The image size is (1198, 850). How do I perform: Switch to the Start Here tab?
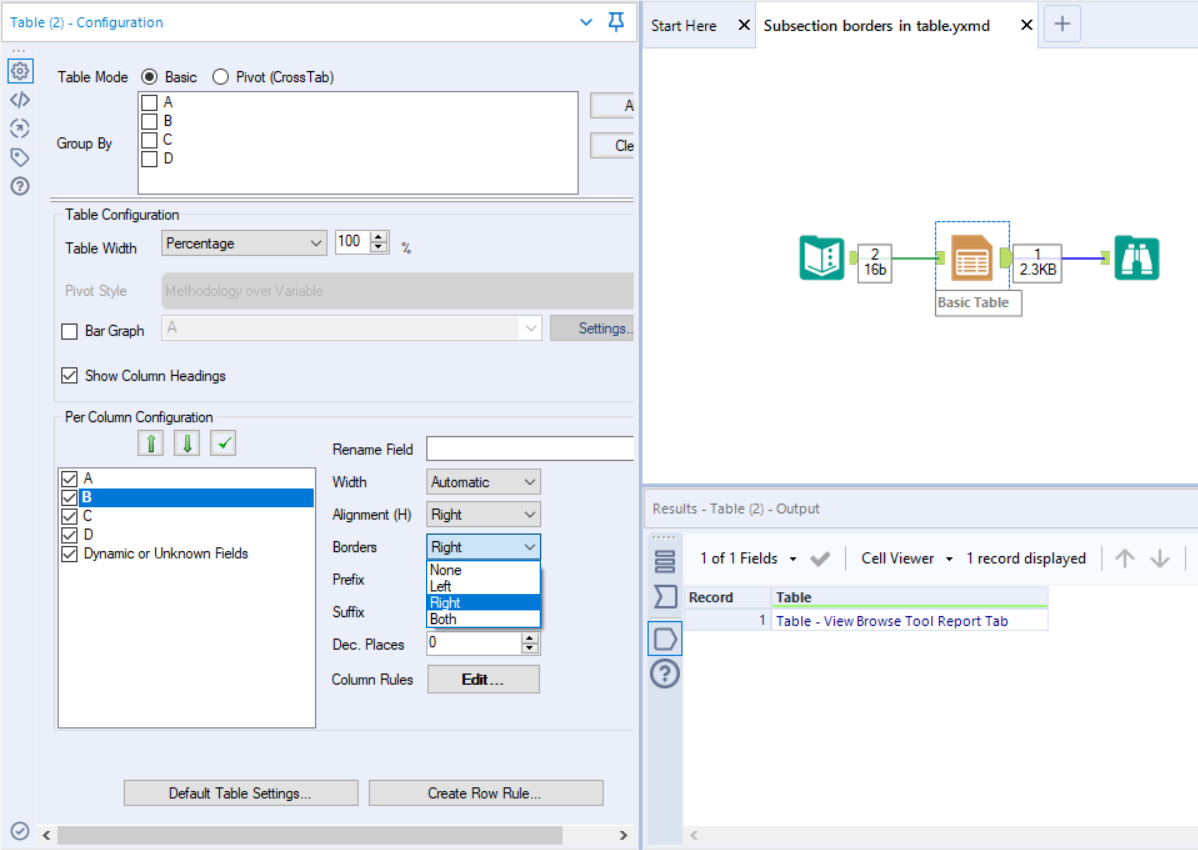pos(682,25)
